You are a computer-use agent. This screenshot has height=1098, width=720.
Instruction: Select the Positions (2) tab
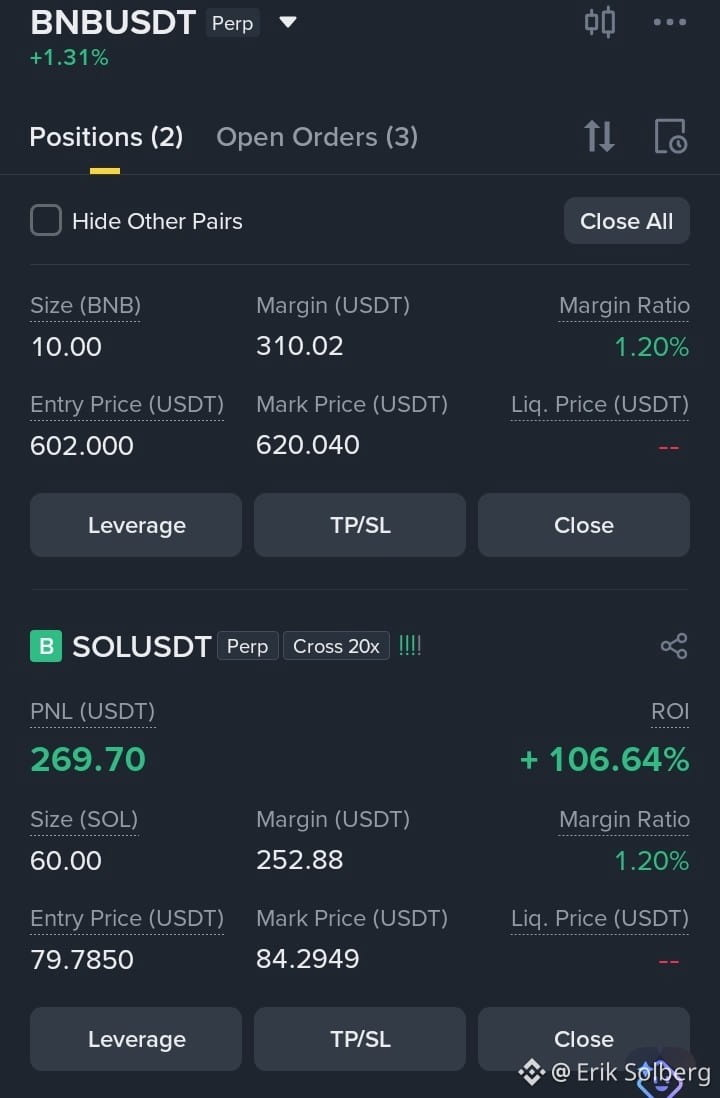click(x=106, y=137)
